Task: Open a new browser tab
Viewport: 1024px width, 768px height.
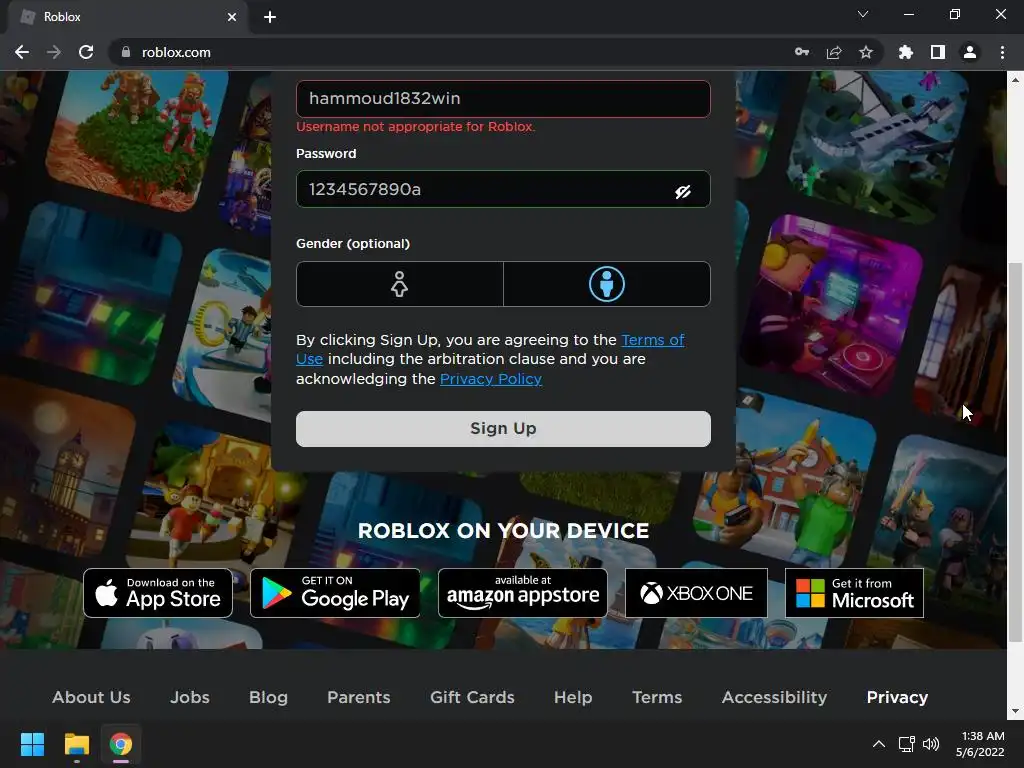Action: click(x=270, y=17)
